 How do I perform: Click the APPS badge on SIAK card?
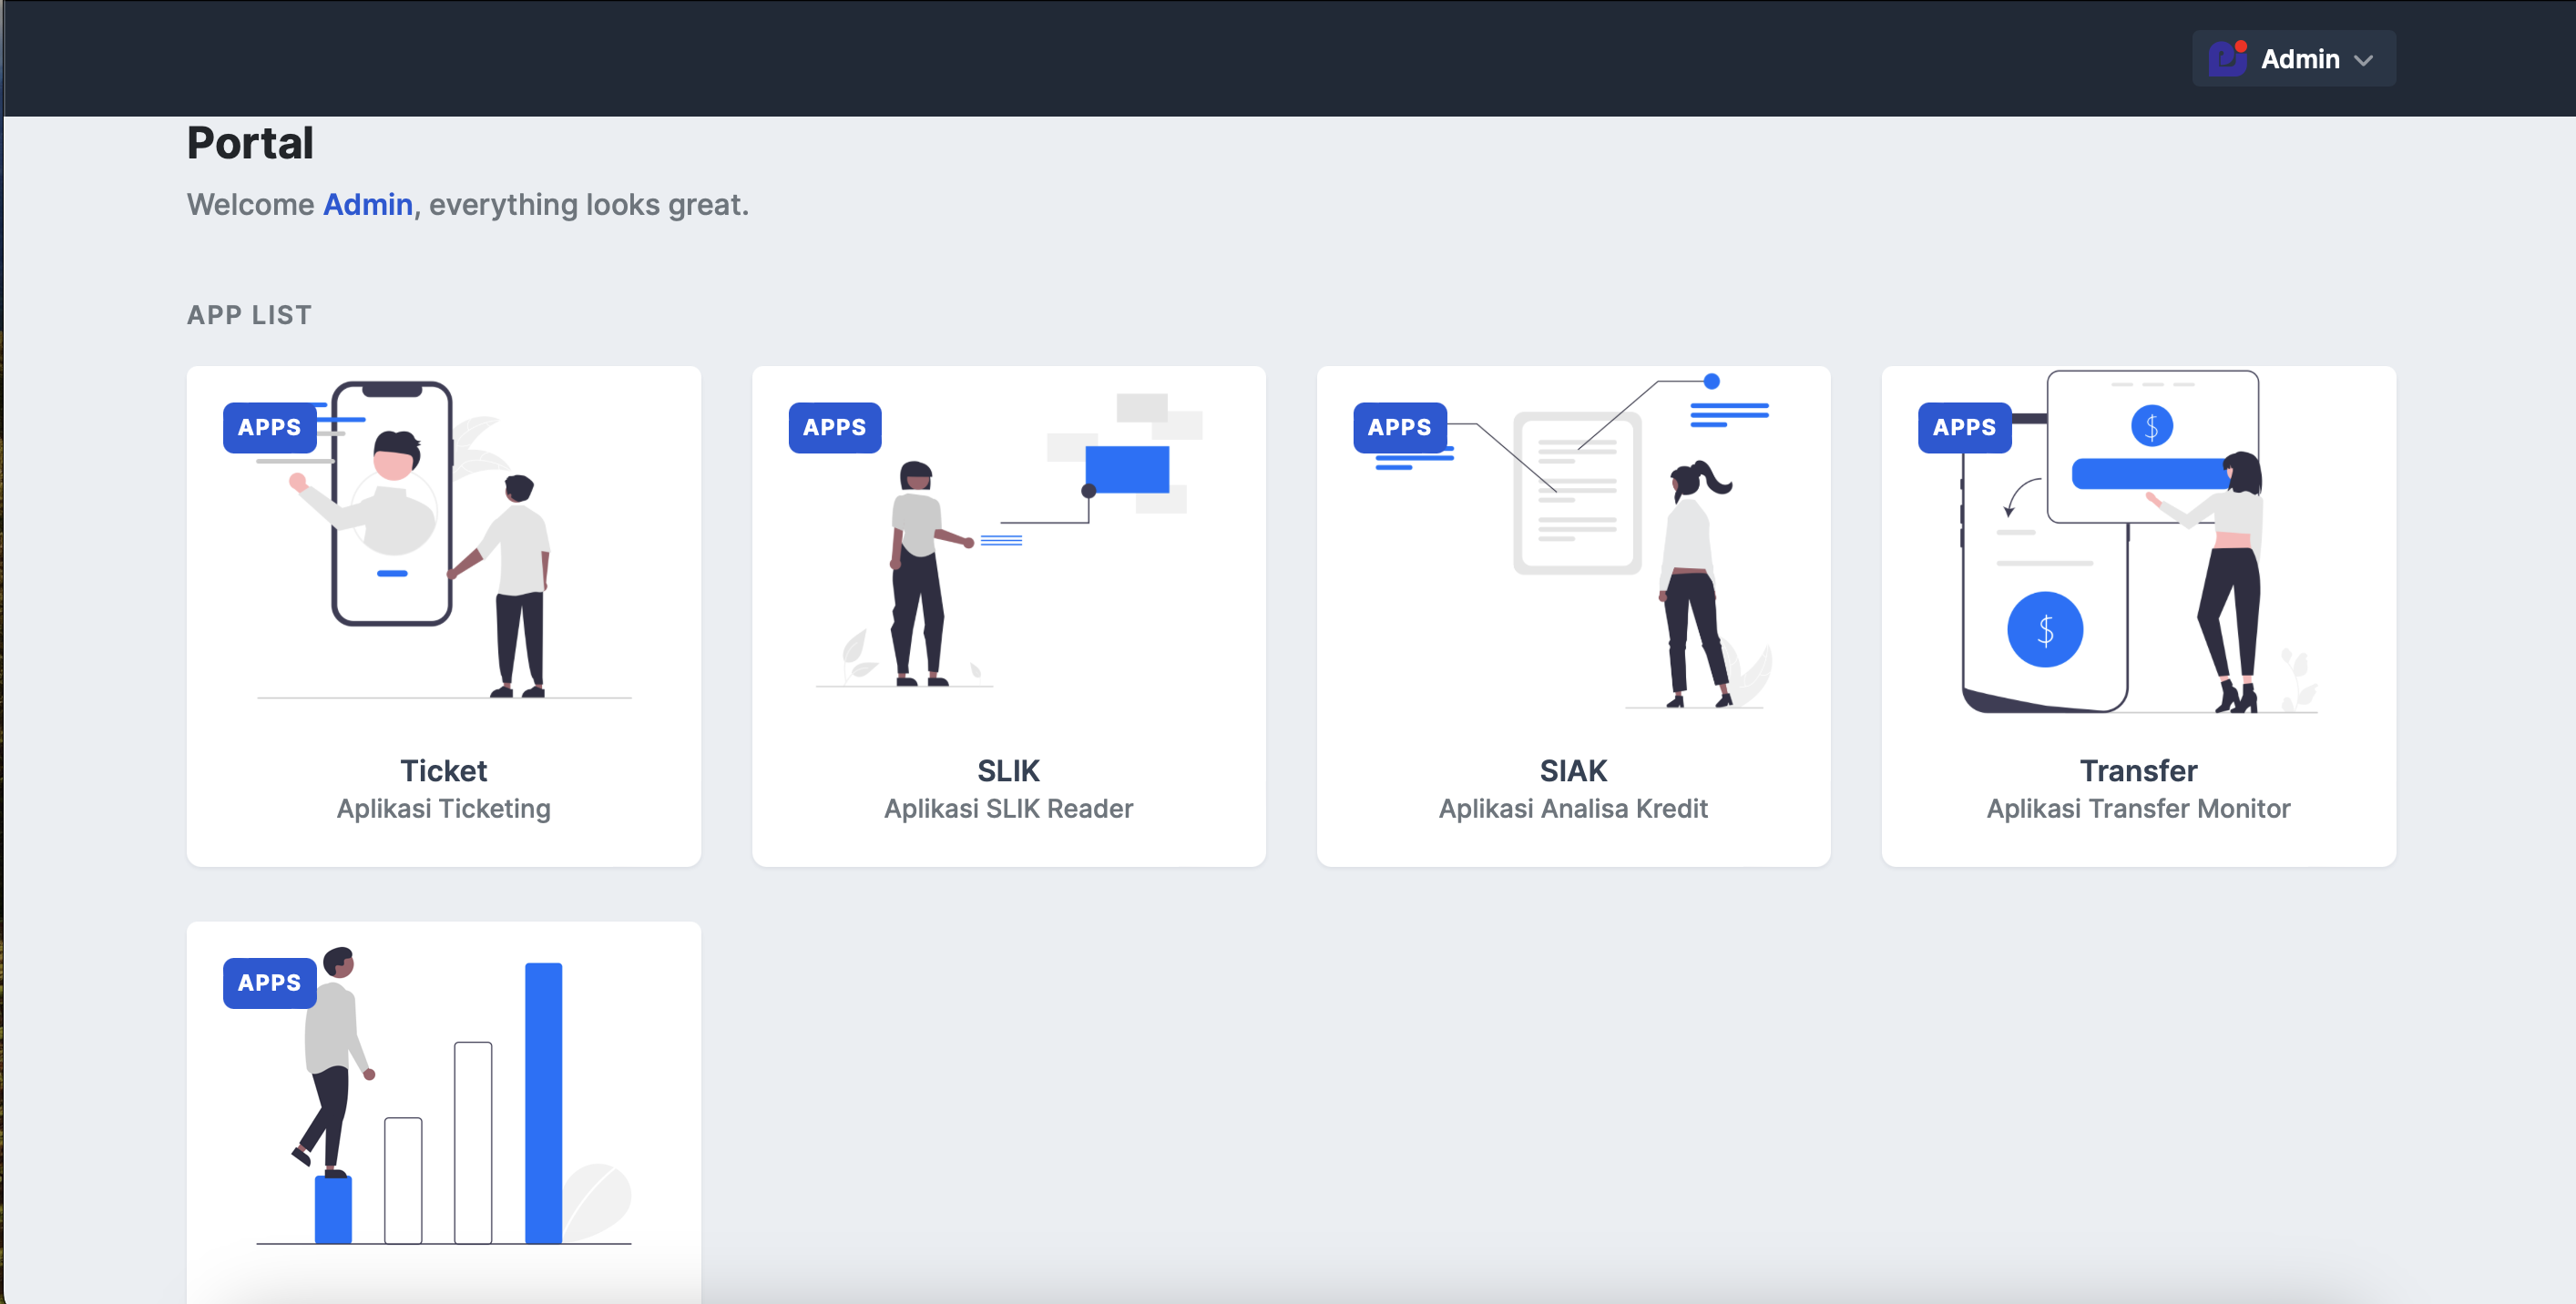point(1399,427)
